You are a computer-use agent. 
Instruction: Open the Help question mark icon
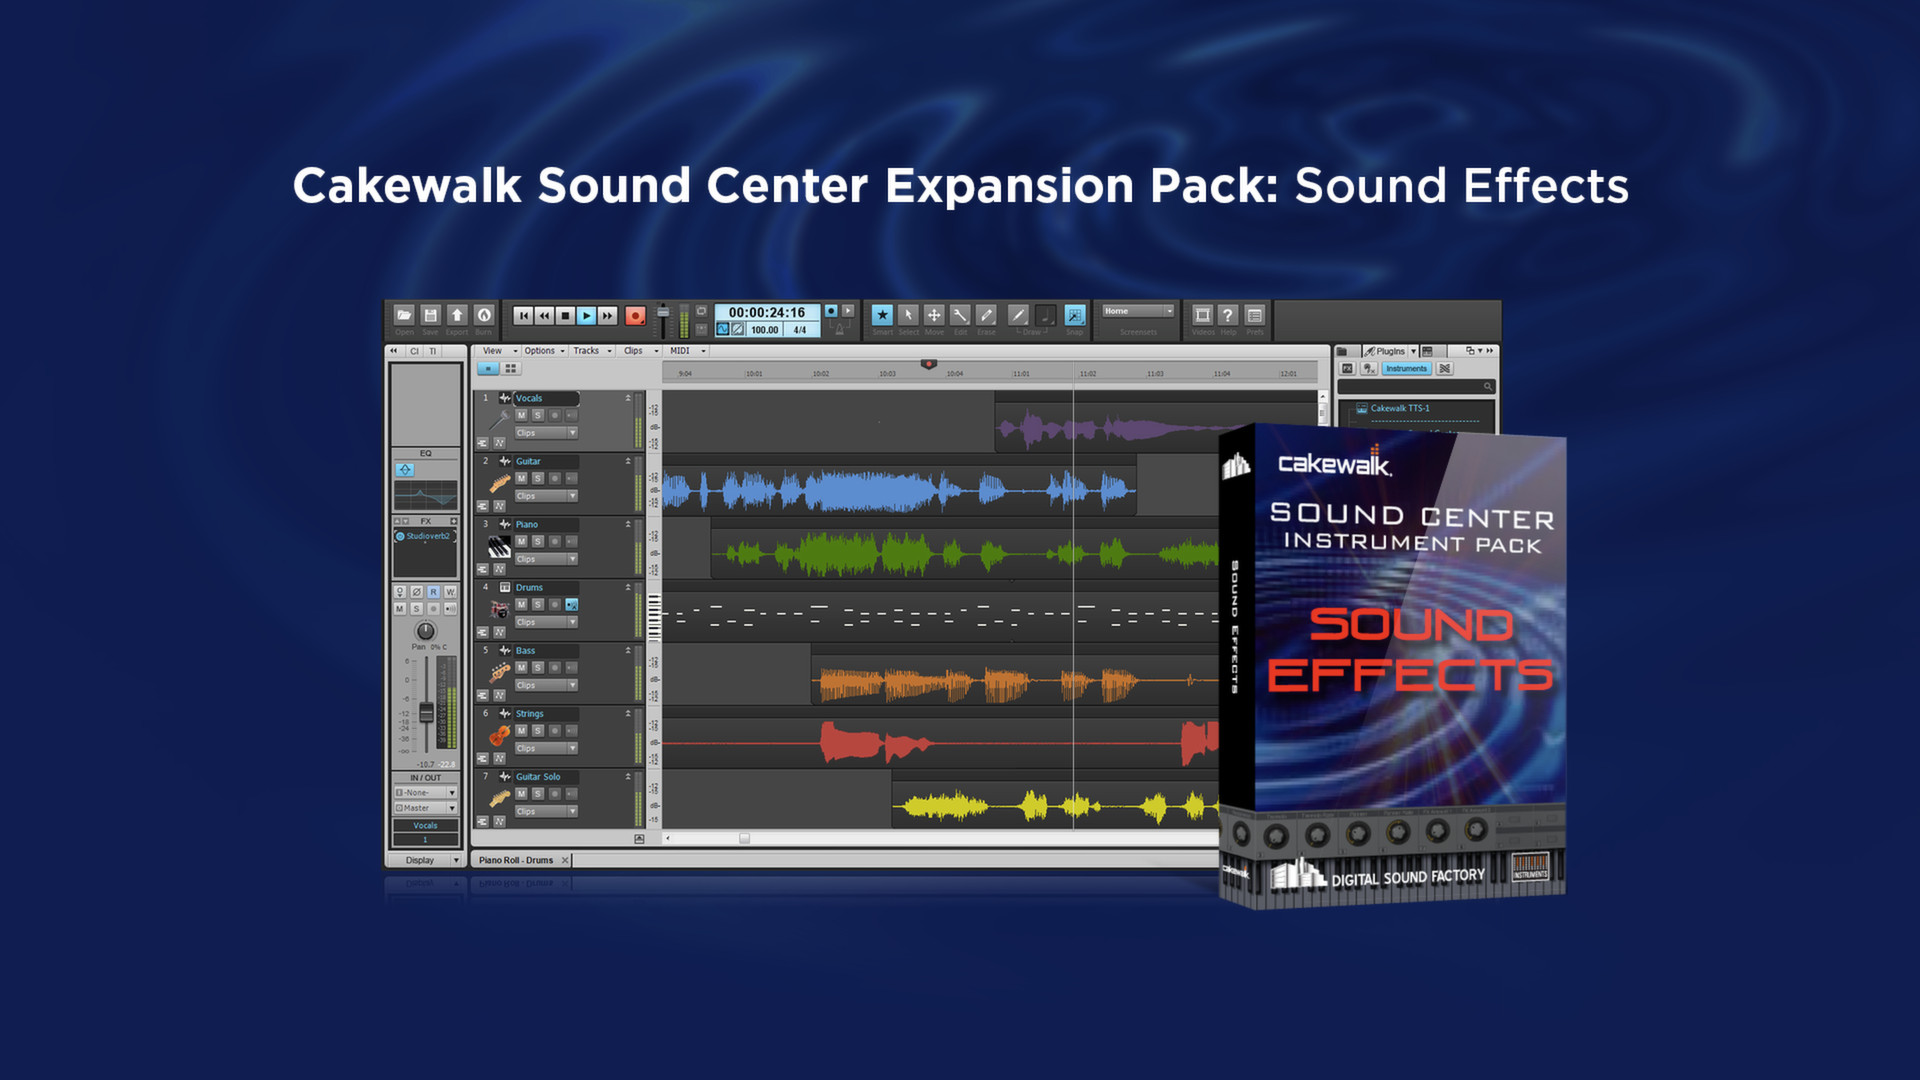1228,315
